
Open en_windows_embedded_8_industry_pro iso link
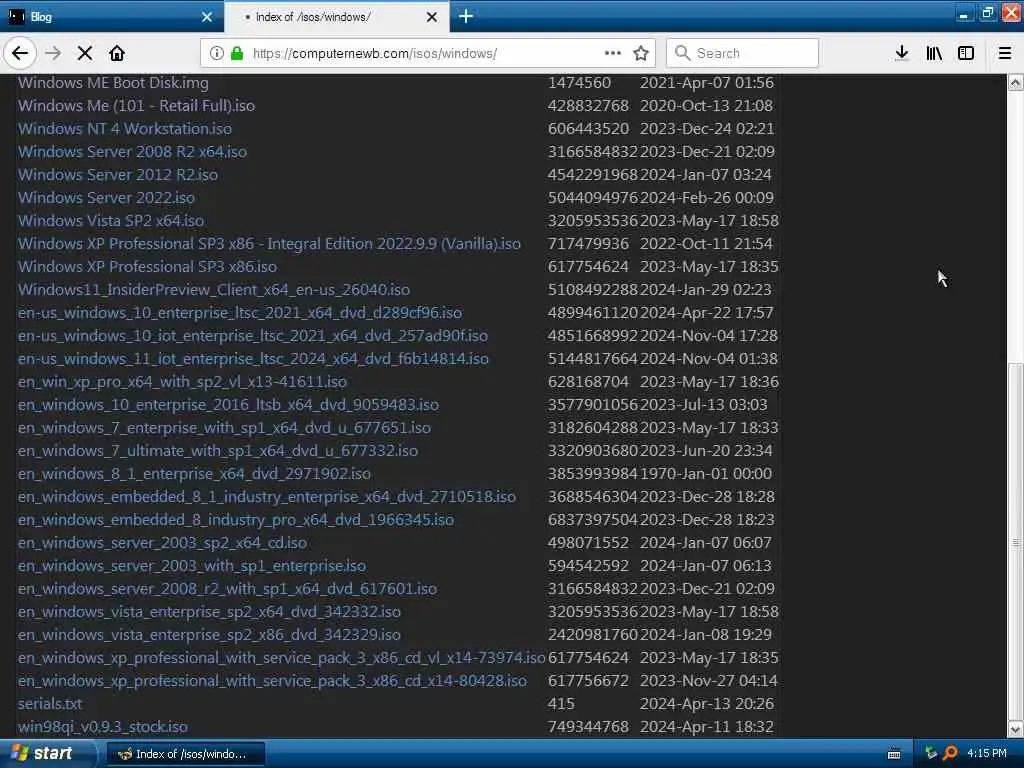(236, 520)
